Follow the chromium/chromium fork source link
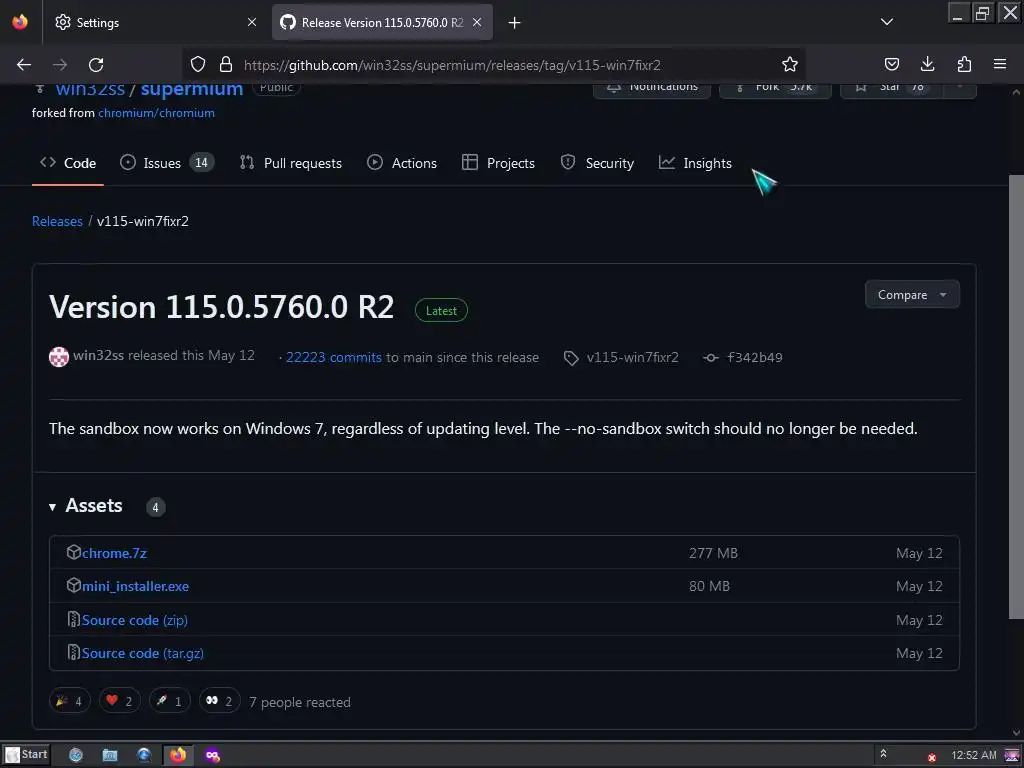 point(156,113)
